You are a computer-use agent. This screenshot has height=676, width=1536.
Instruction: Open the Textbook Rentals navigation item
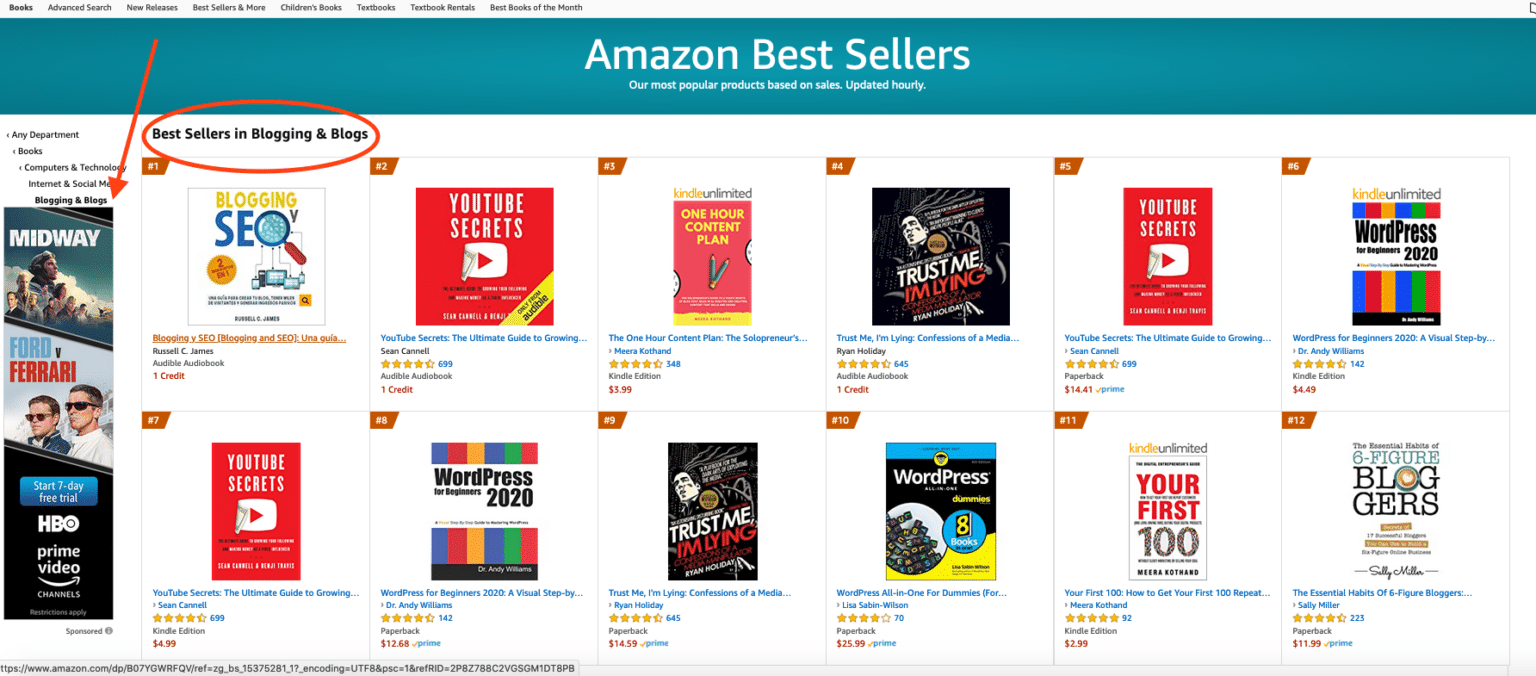tap(442, 8)
